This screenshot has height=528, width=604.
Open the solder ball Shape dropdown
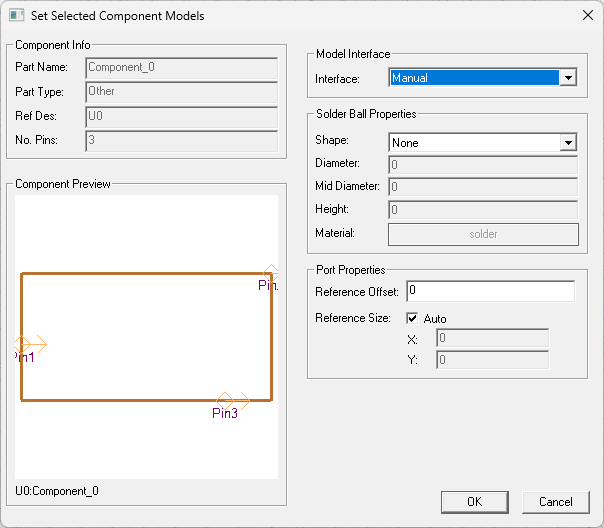(x=483, y=143)
